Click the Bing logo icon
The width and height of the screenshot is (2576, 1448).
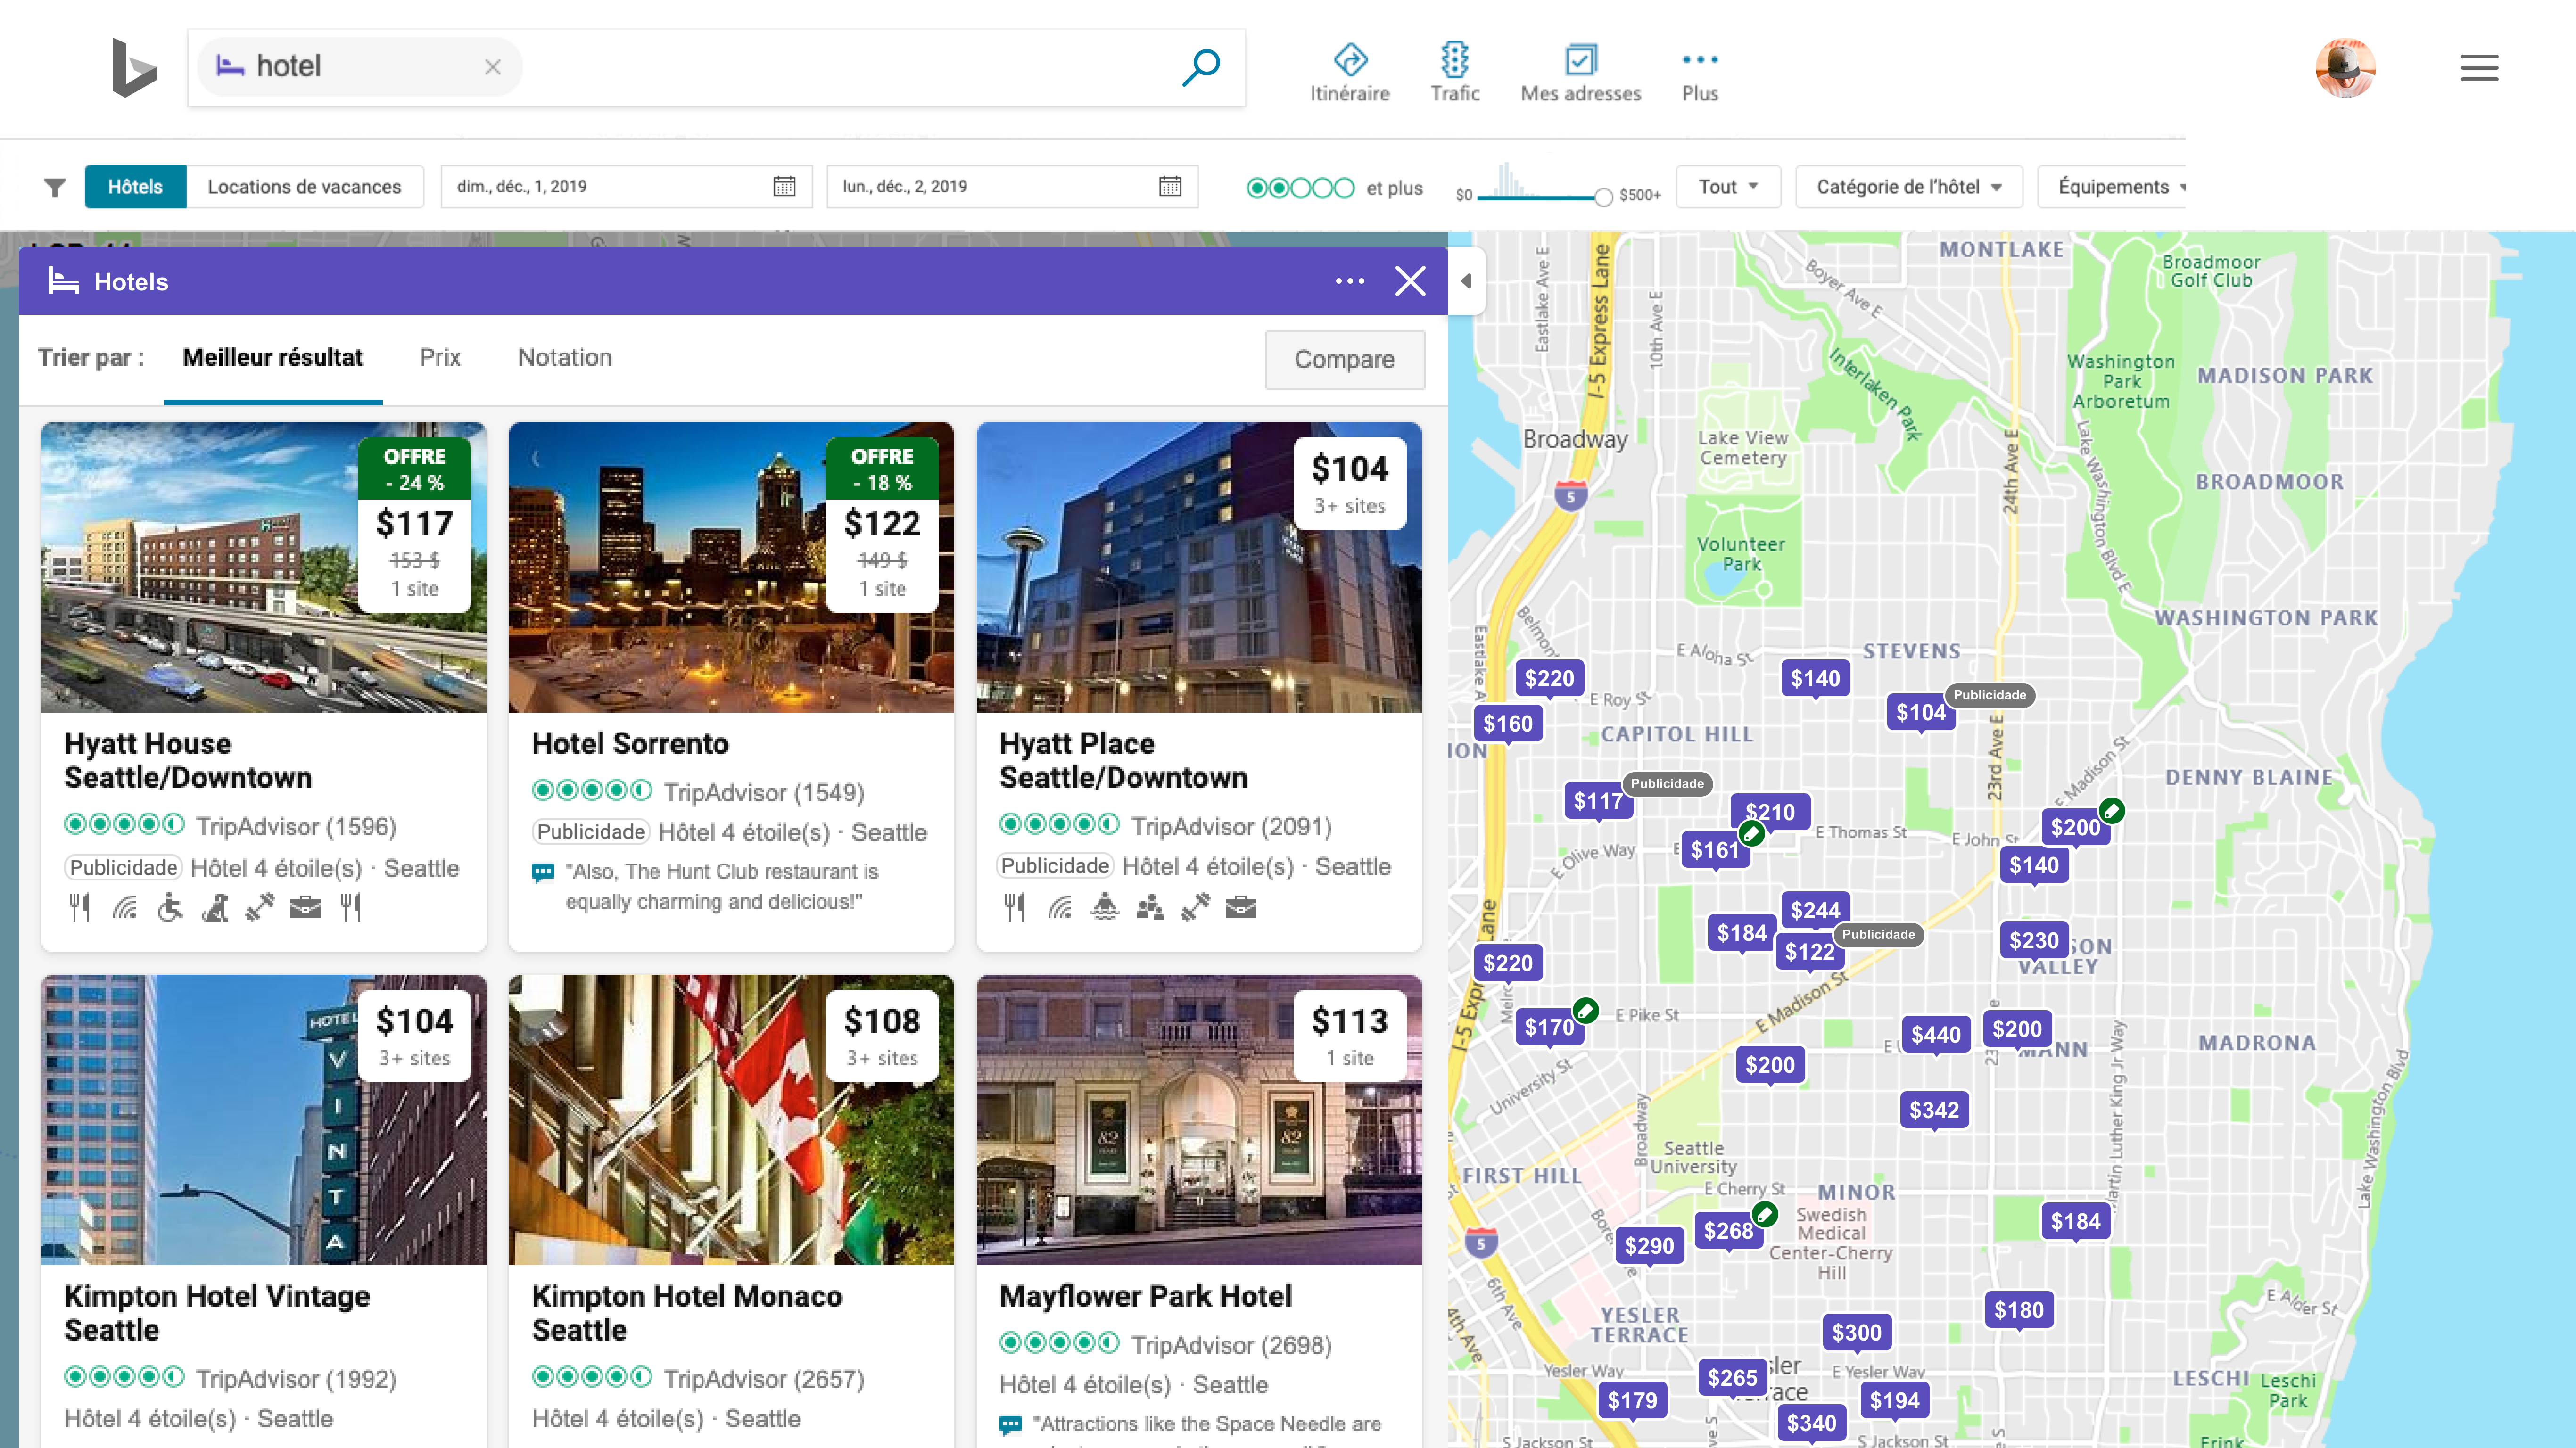(x=134, y=67)
